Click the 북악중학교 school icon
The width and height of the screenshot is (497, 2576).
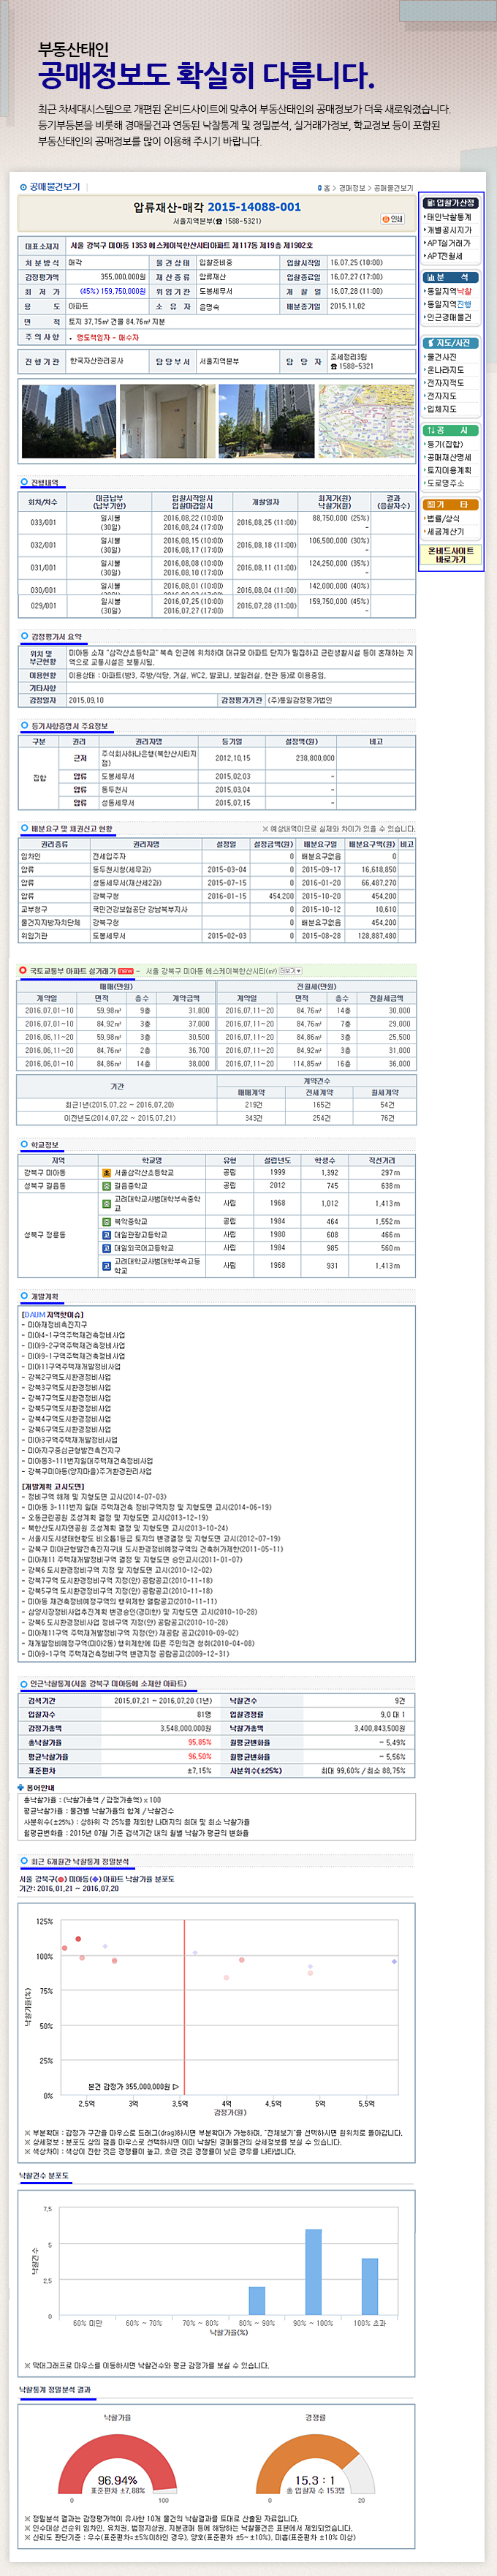point(107,1221)
